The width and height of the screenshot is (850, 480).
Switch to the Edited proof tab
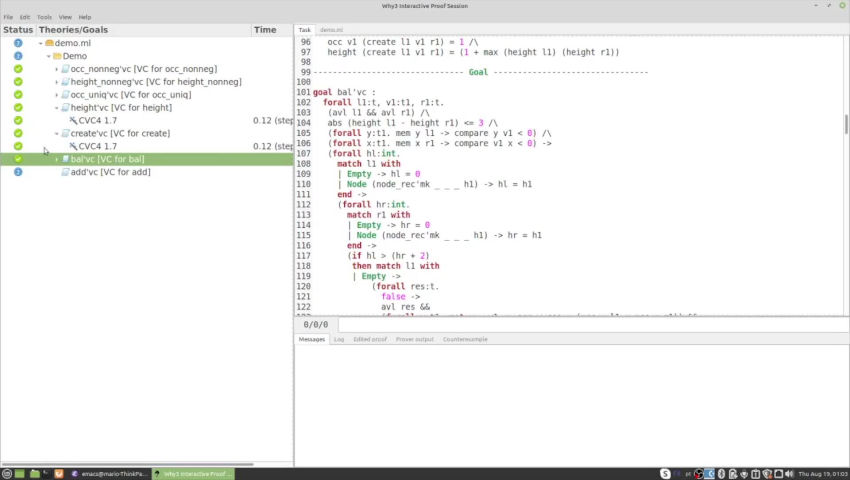coord(370,339)
